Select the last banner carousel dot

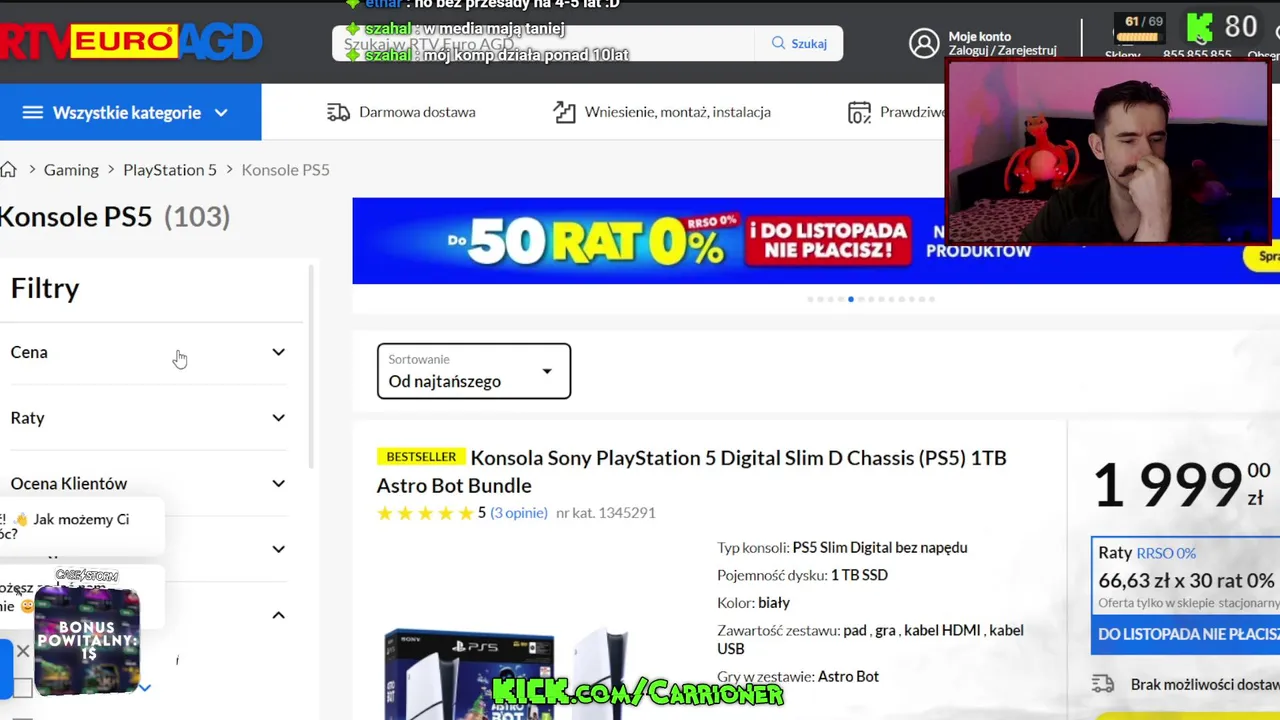pyautogui.click(x=932, y=299)
